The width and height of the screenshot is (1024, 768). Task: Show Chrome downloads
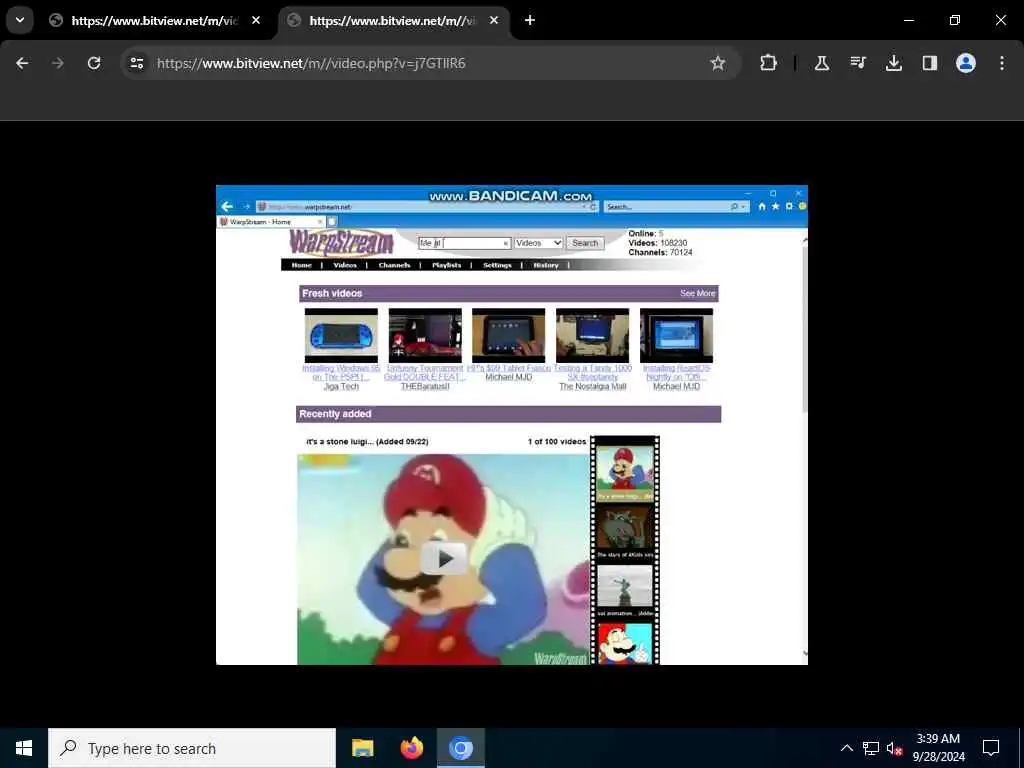[x=893, y=63]
